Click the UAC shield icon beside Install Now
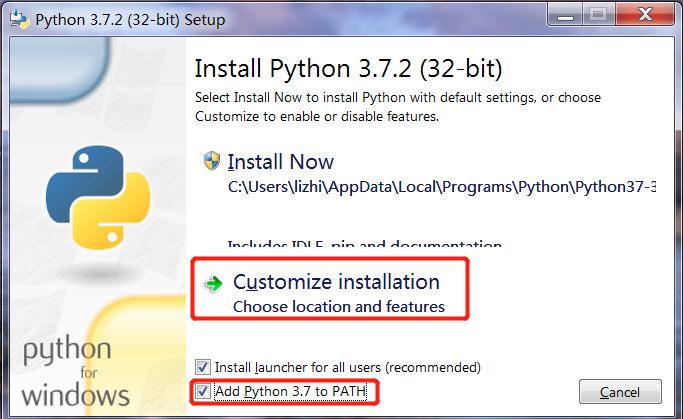This screenshot has width=683, height=419. pyautogui.click(x=212, y=161)
